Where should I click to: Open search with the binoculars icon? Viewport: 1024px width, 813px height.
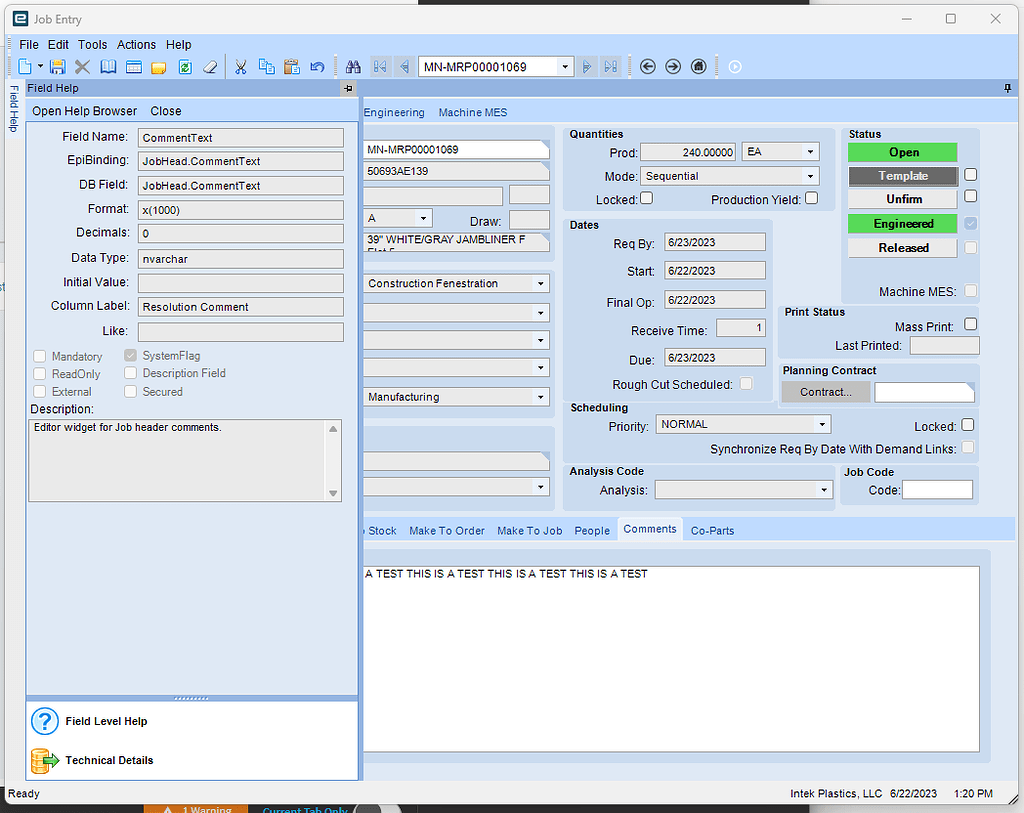click(354, 66)
